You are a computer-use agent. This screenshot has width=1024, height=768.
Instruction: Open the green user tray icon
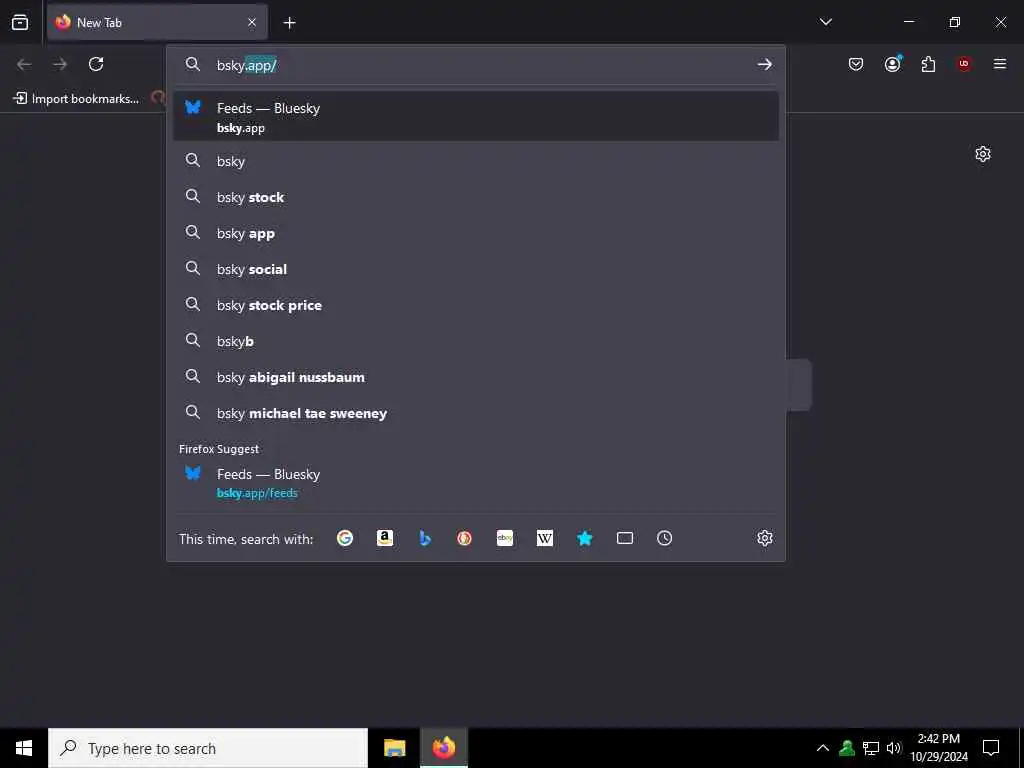847,748
